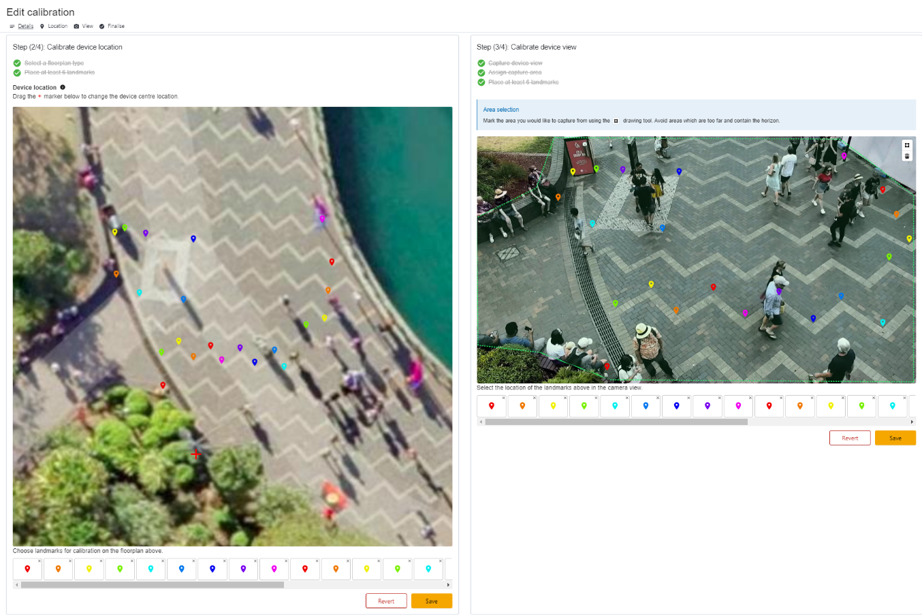Choose the magenta landmark tile under floorplan
This screenshot has height=615, width=922.
click(x=274, y=569)
